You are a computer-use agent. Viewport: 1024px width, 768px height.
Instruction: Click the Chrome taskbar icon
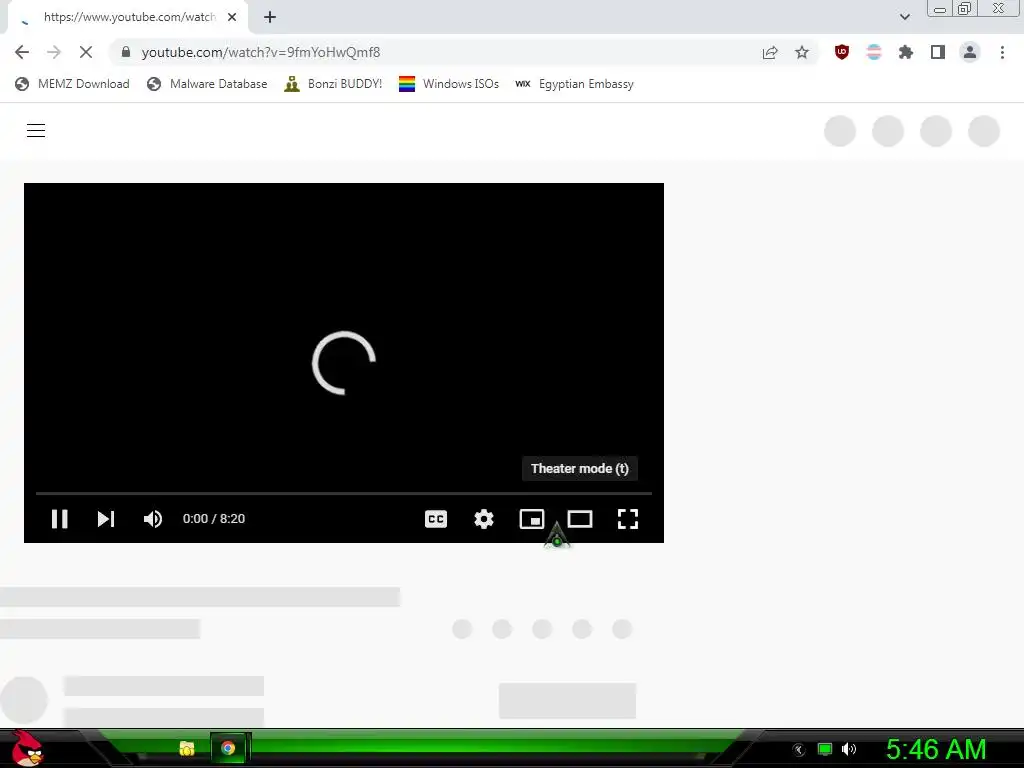tap(228, 748)
